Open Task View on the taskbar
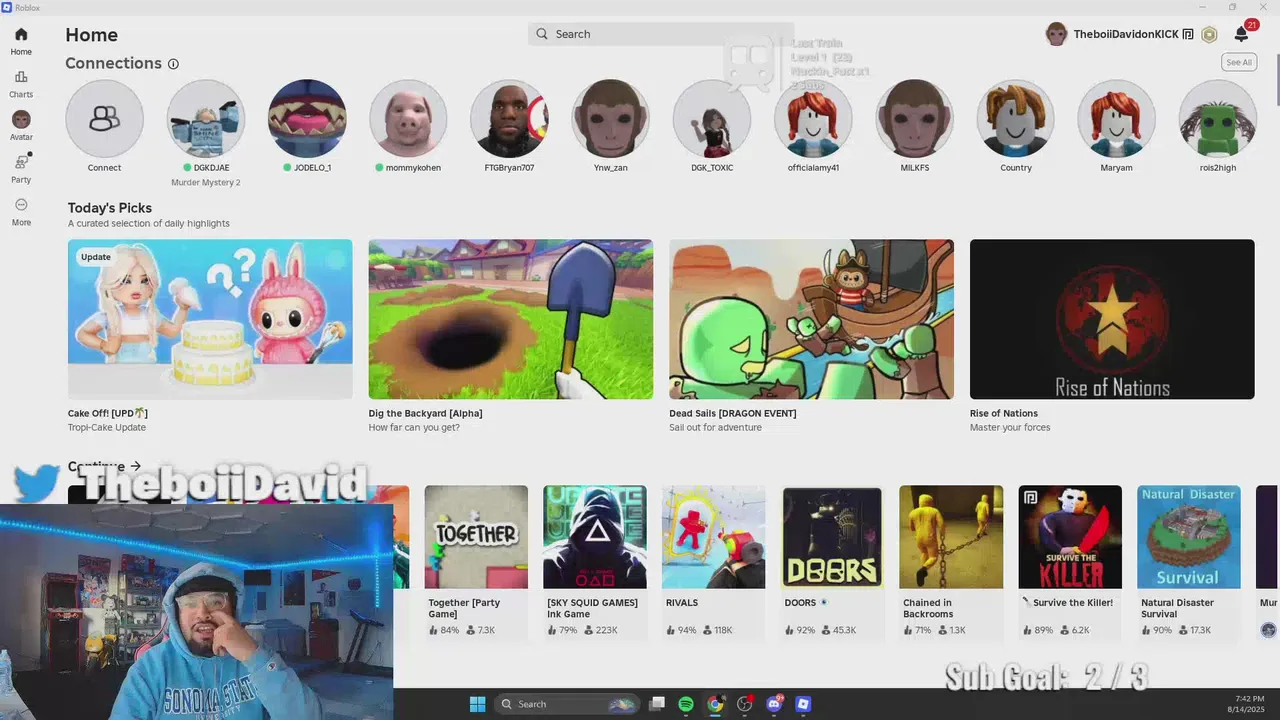The width and height of the screenshot is (1280, 720). (x=657, y=704)
